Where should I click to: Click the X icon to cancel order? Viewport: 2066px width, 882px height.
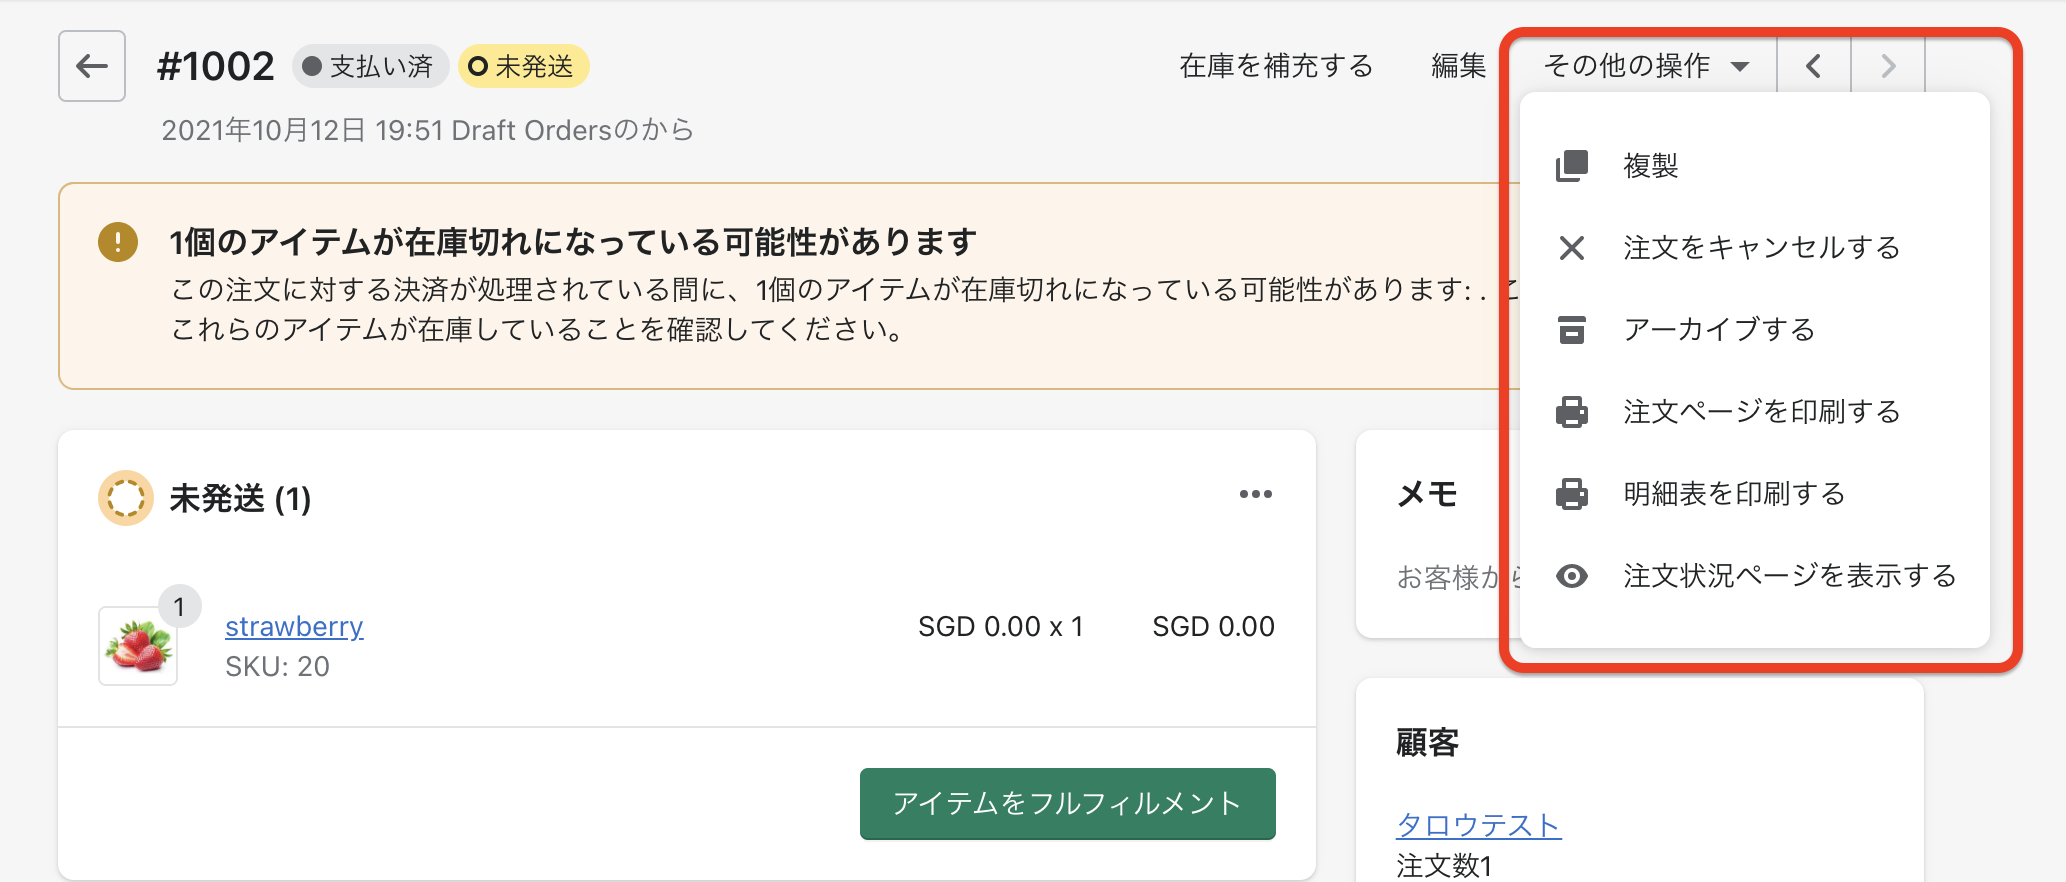tap(1572, 248)
